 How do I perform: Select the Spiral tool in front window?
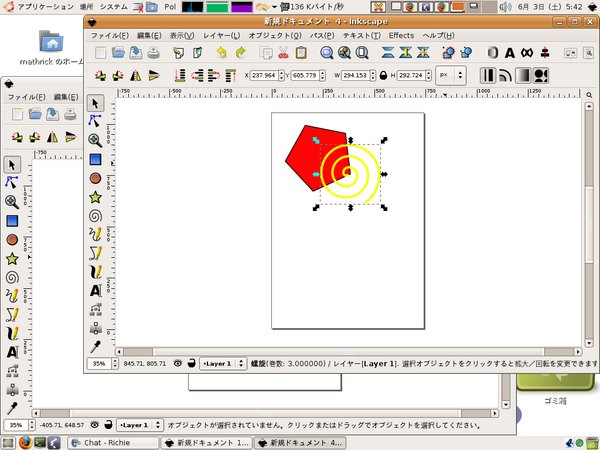[x=95, y=215]
